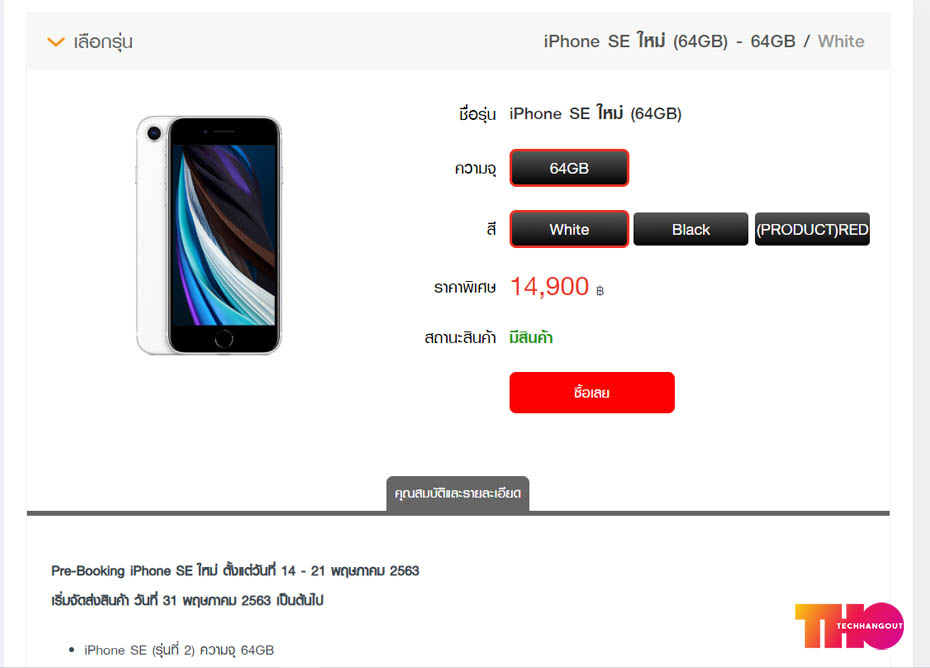Click the Pre-Booking iPhone SE announcement line

click(x=235, y=571)
